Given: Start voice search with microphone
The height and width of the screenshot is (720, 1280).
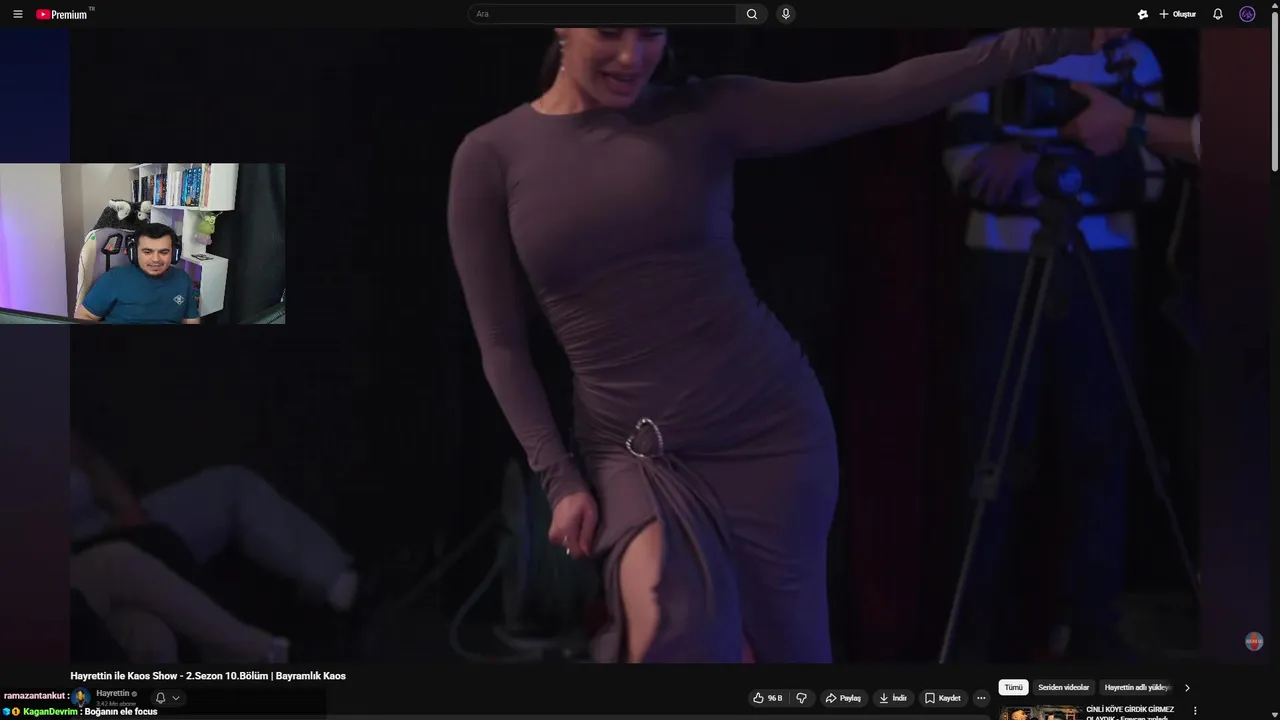Looking at the screenshot, I should [x=786, y=14].
